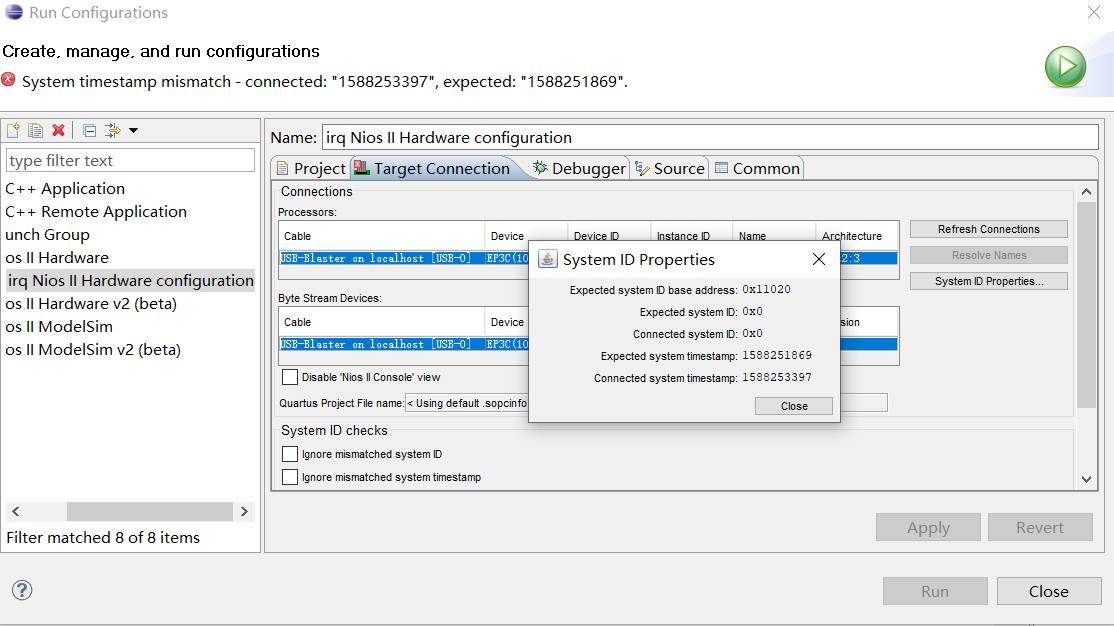Check Ignore mismatched system timestamp
The height and width of the screenshot is (626, 1114).
[290, 477]
